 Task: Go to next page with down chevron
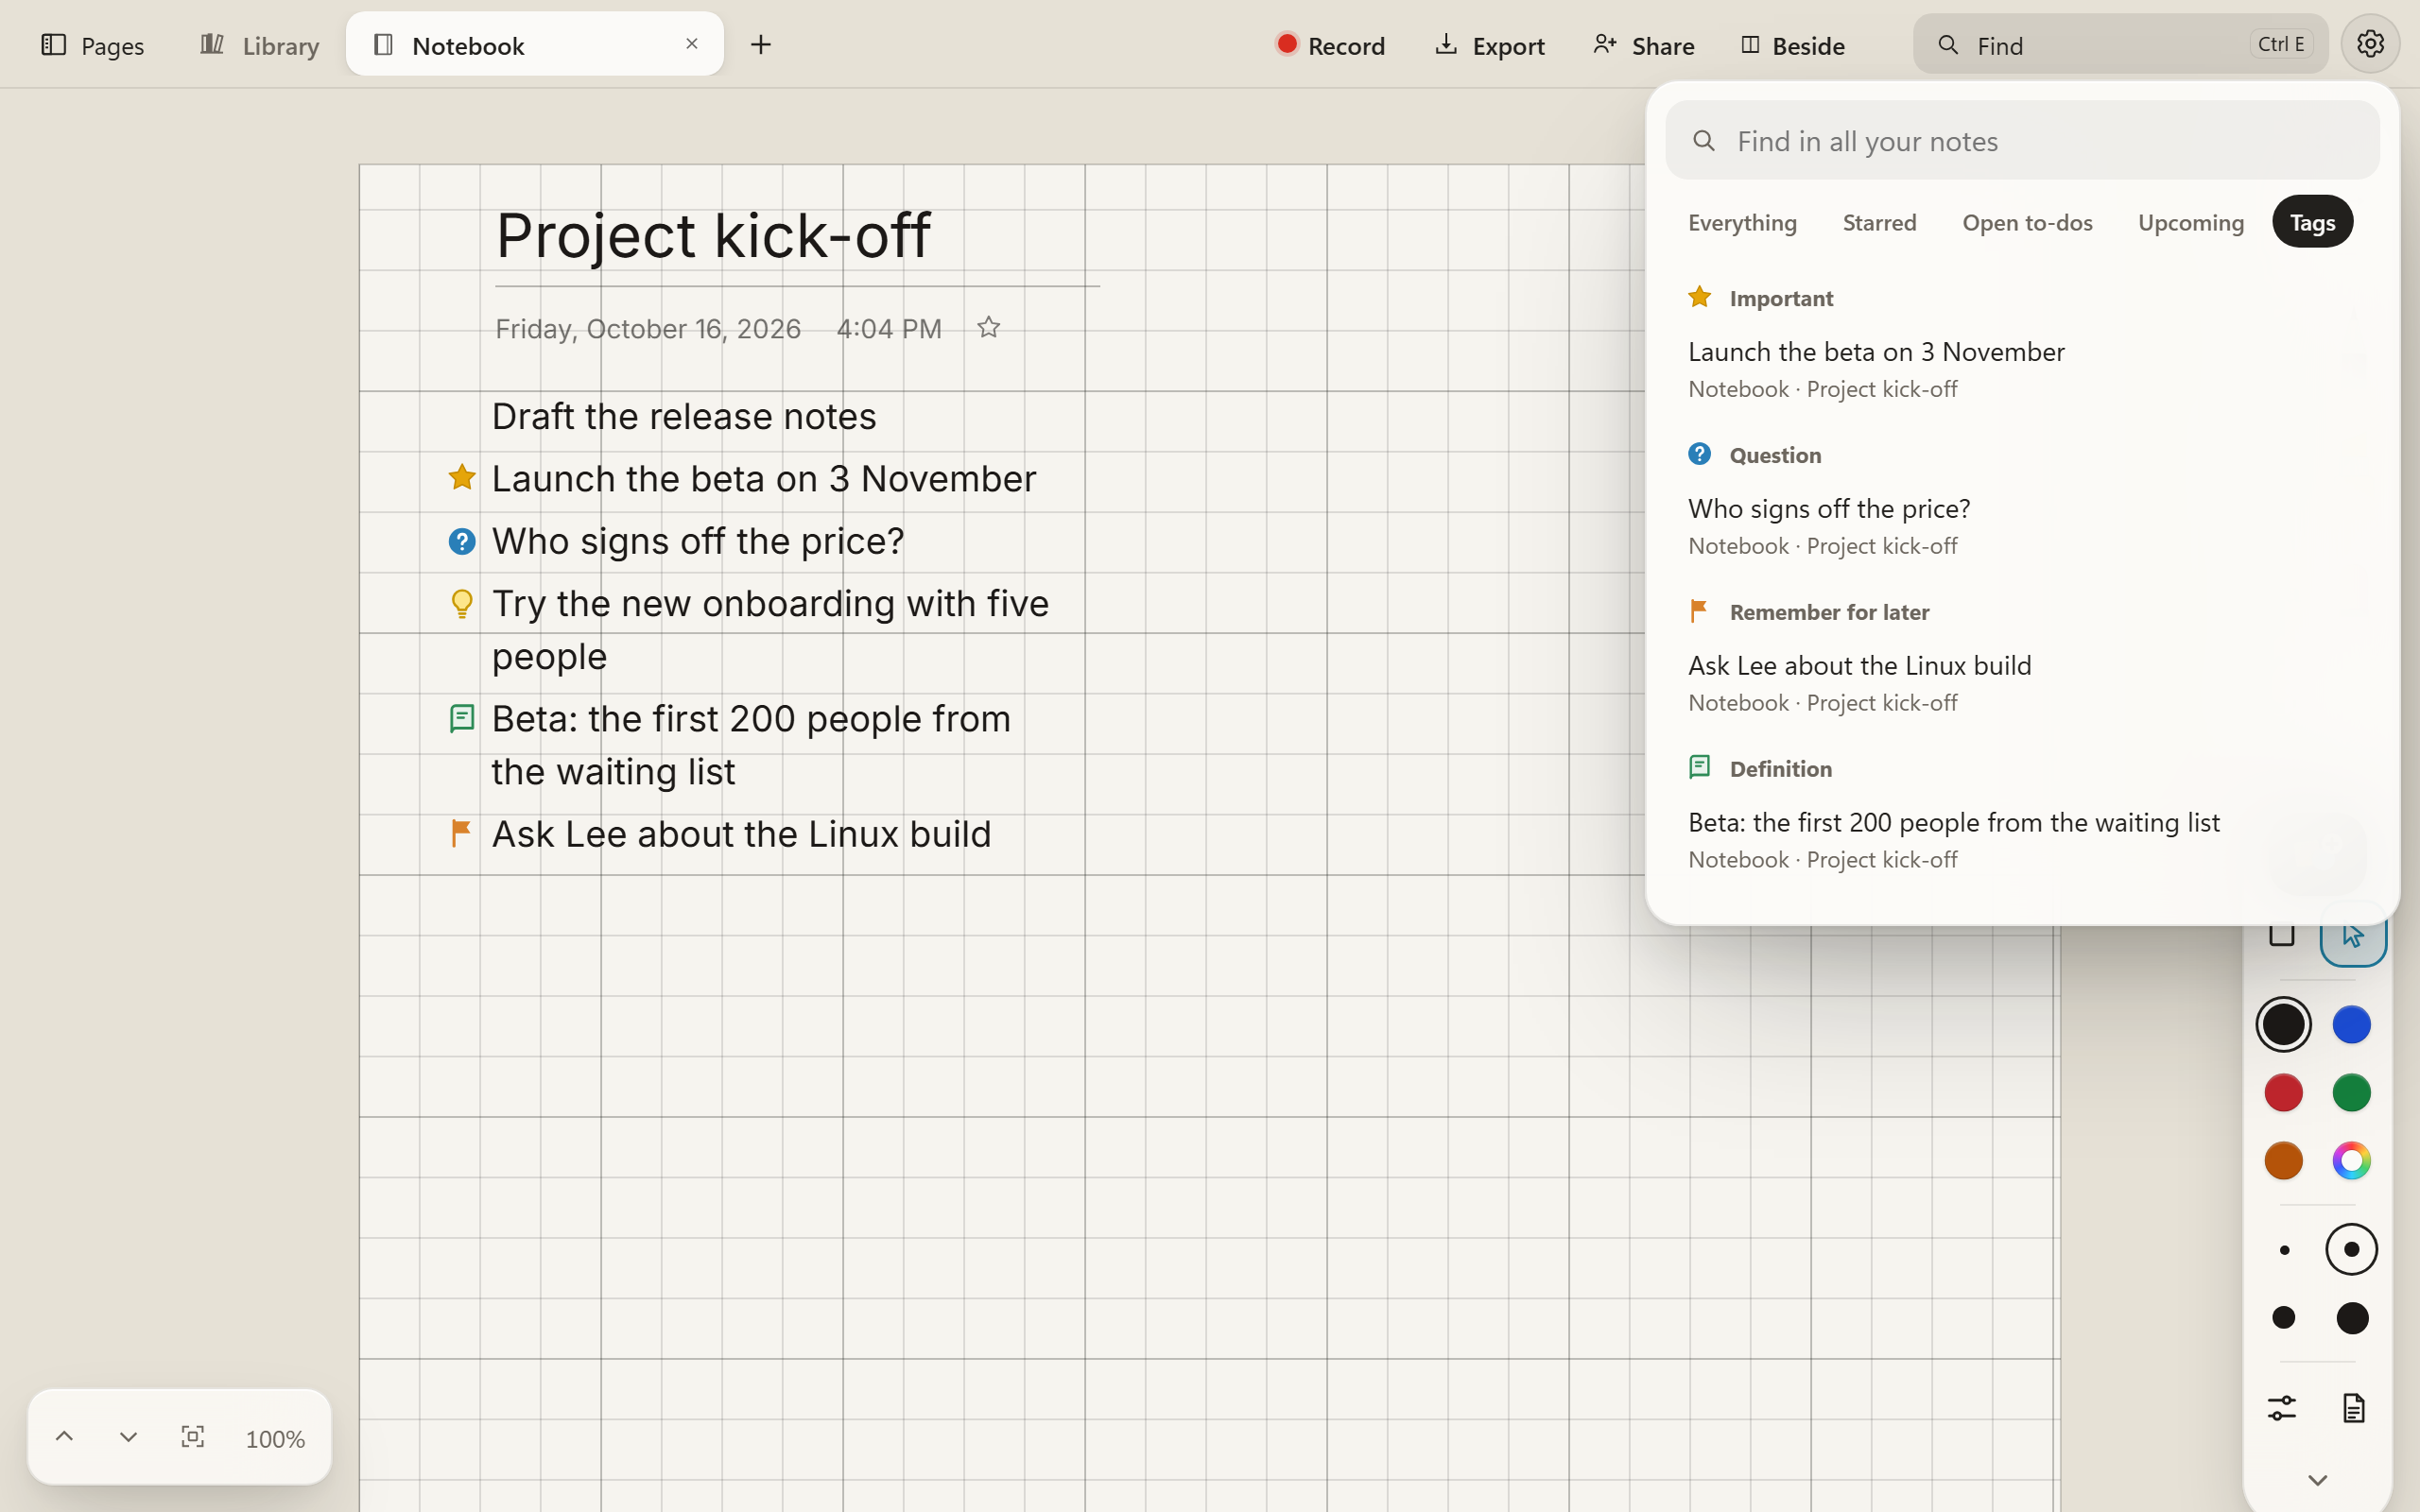point(128,1437)
